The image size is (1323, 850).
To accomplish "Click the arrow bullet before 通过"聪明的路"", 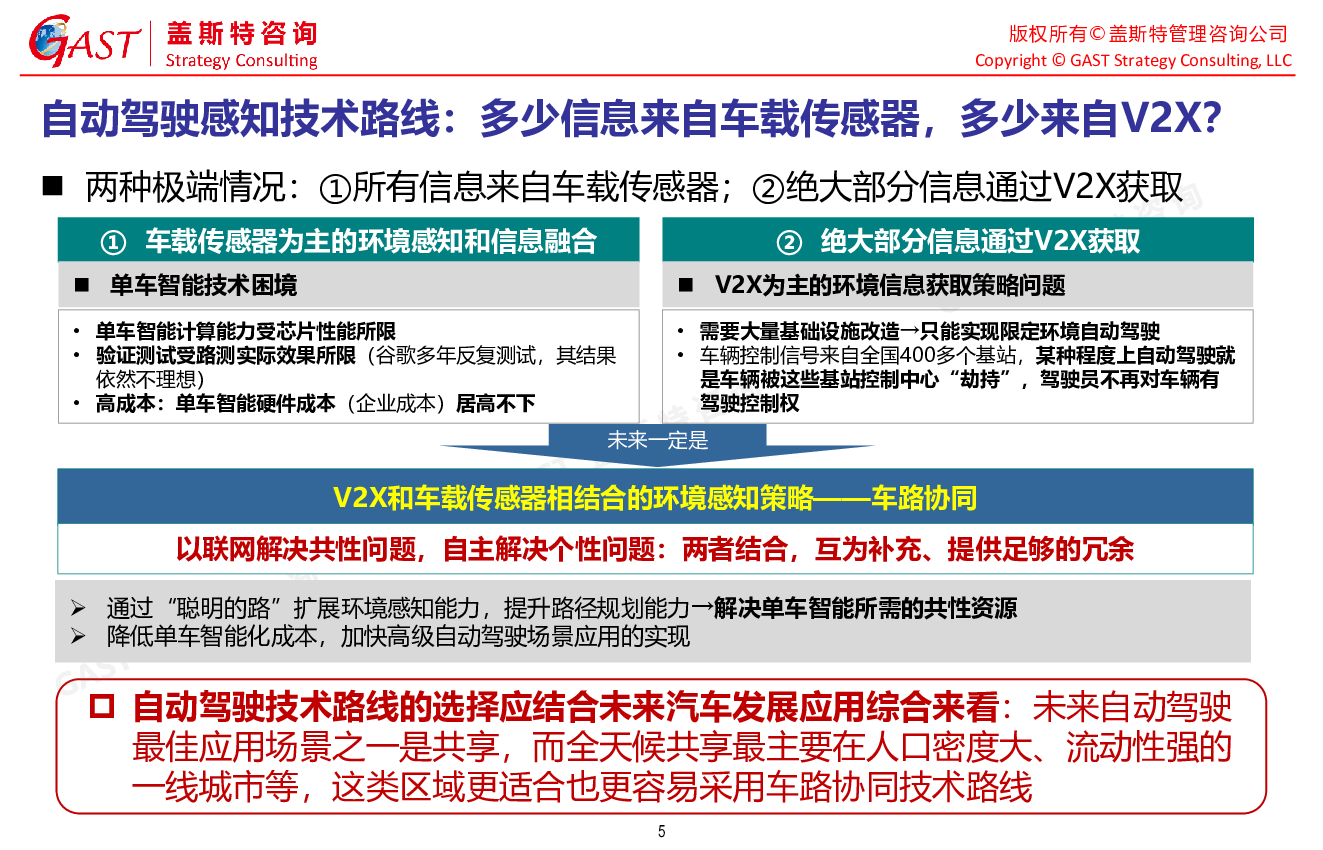I will [x=79, y=608].
